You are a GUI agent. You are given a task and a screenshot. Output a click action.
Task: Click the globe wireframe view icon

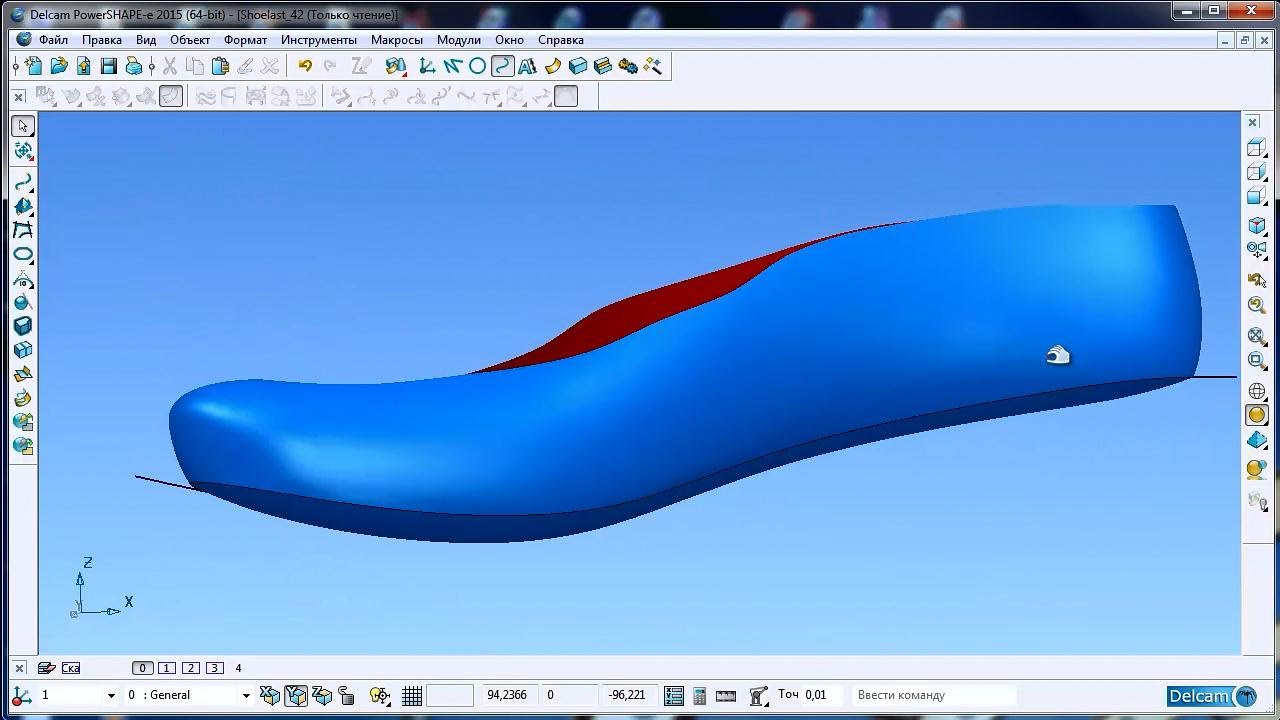1257,391
